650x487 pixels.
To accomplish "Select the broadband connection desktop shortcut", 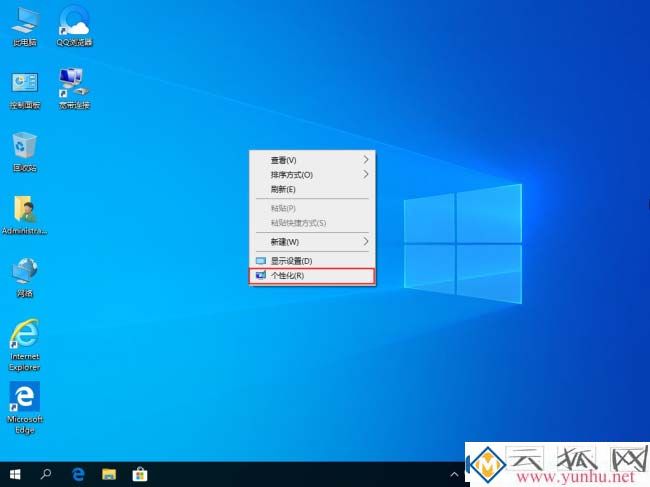I will click(75, 89).
